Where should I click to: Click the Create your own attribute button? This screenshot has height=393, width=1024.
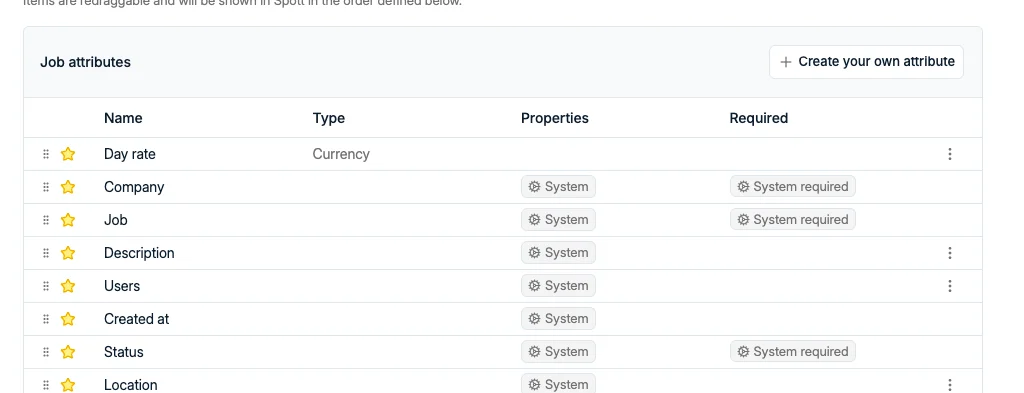pos(866,62)
